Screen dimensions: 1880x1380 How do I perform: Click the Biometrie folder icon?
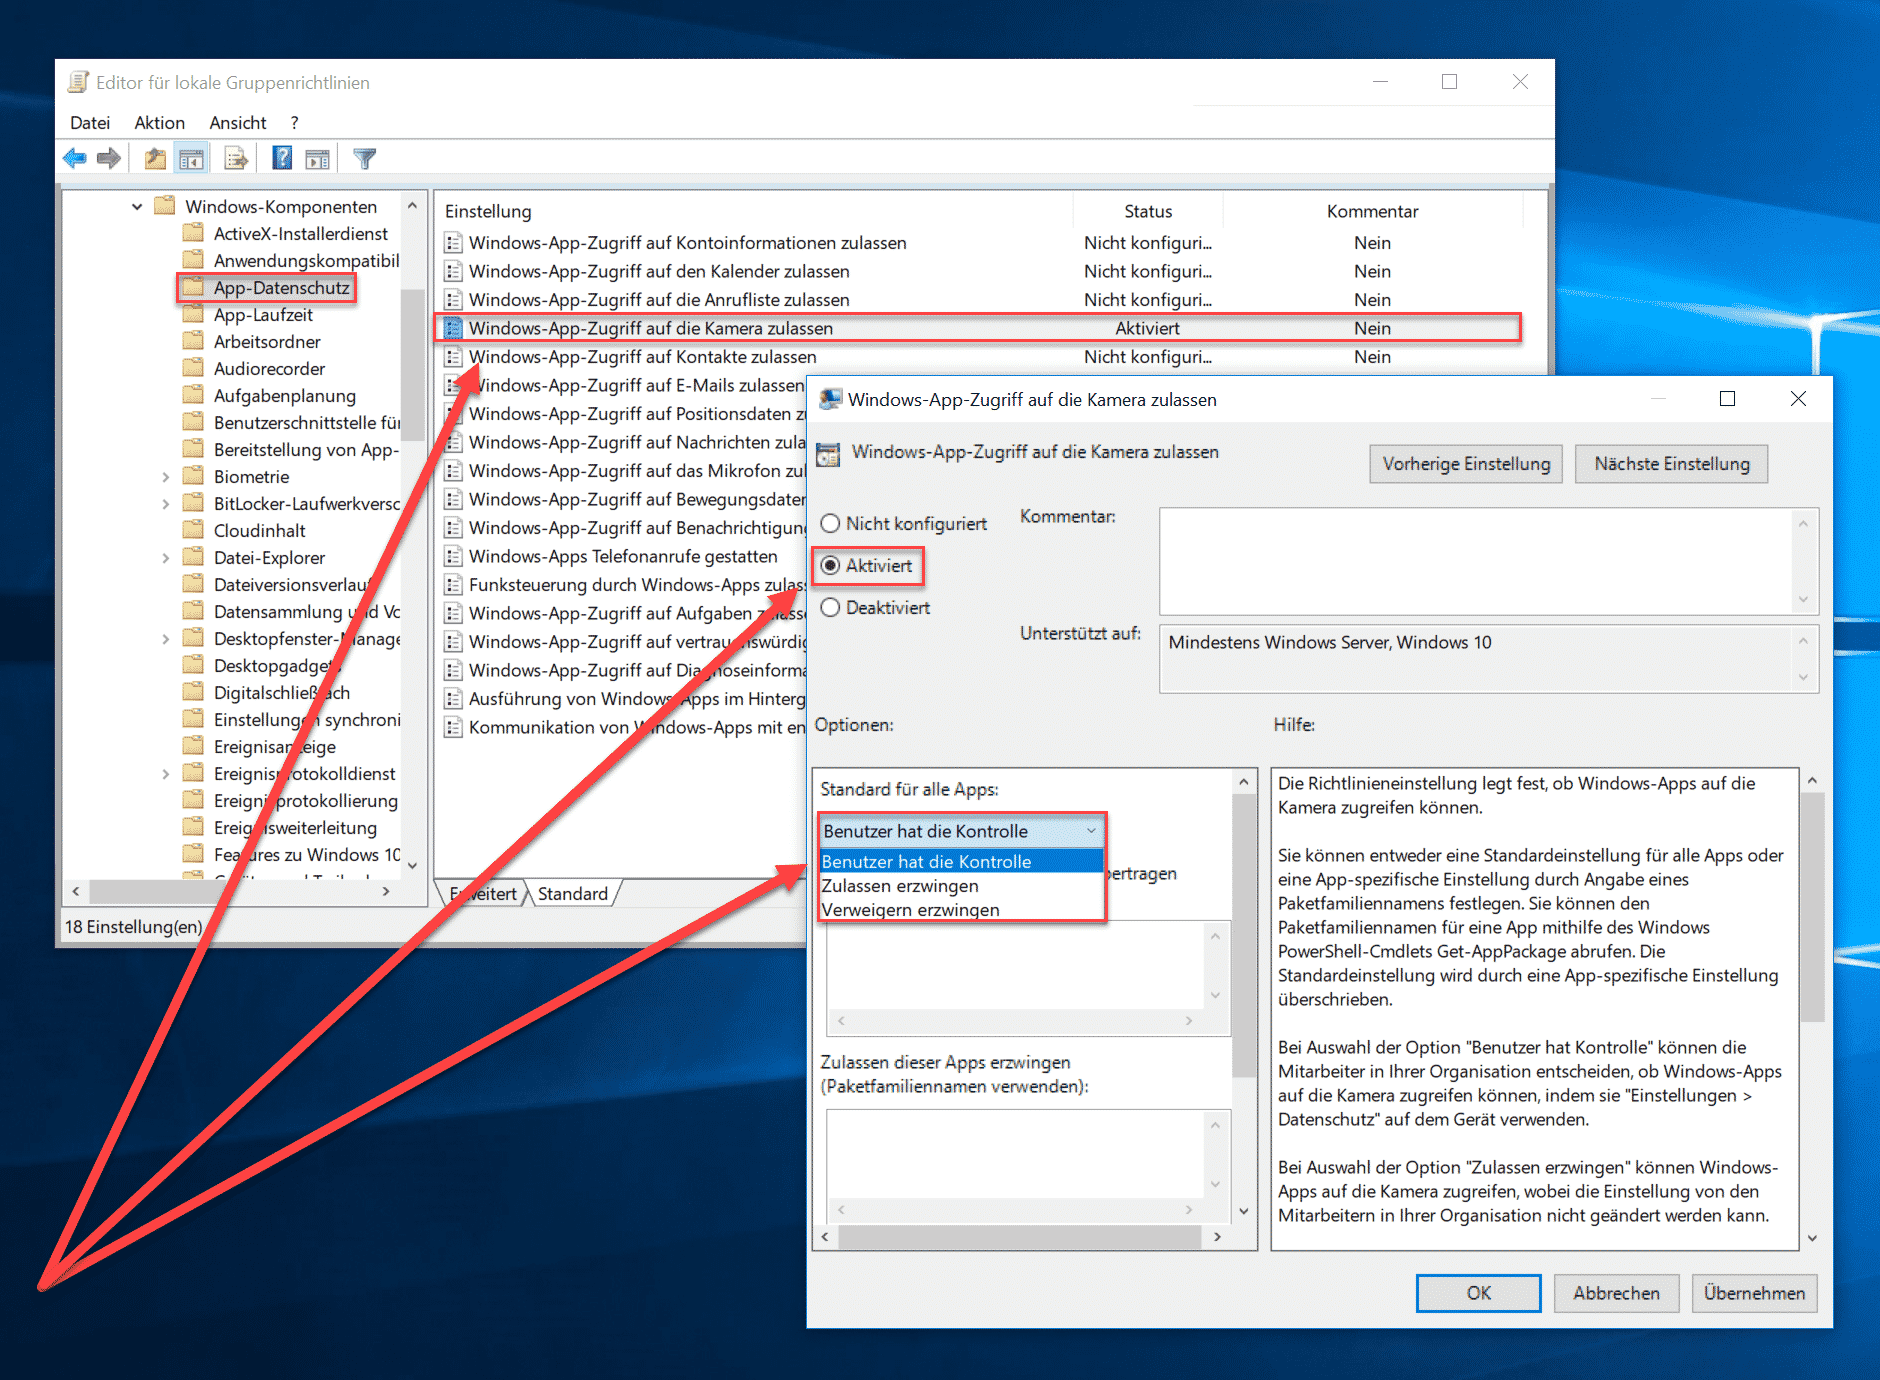point(193,476)
